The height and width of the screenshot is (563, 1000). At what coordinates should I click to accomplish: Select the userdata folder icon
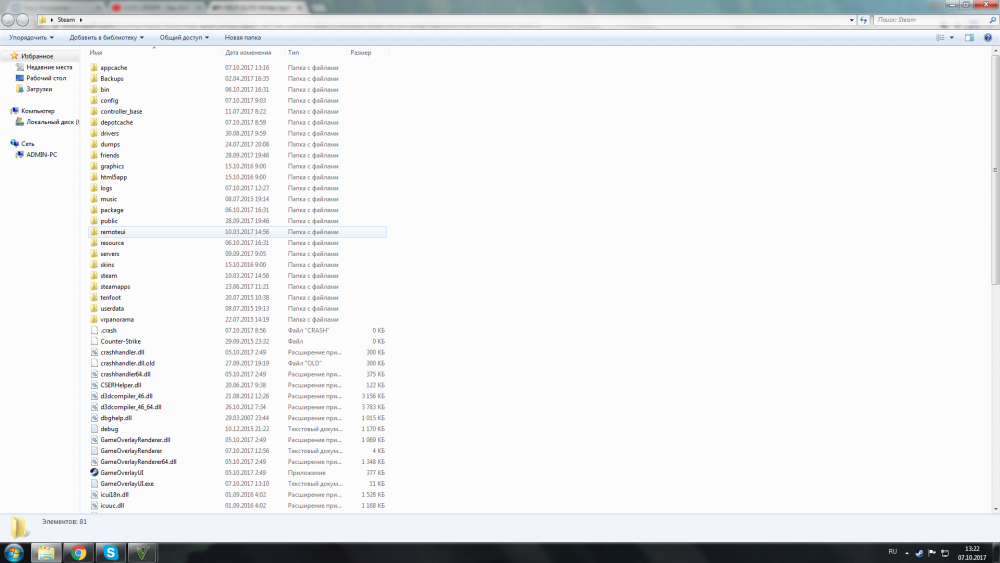click(94, 308)
